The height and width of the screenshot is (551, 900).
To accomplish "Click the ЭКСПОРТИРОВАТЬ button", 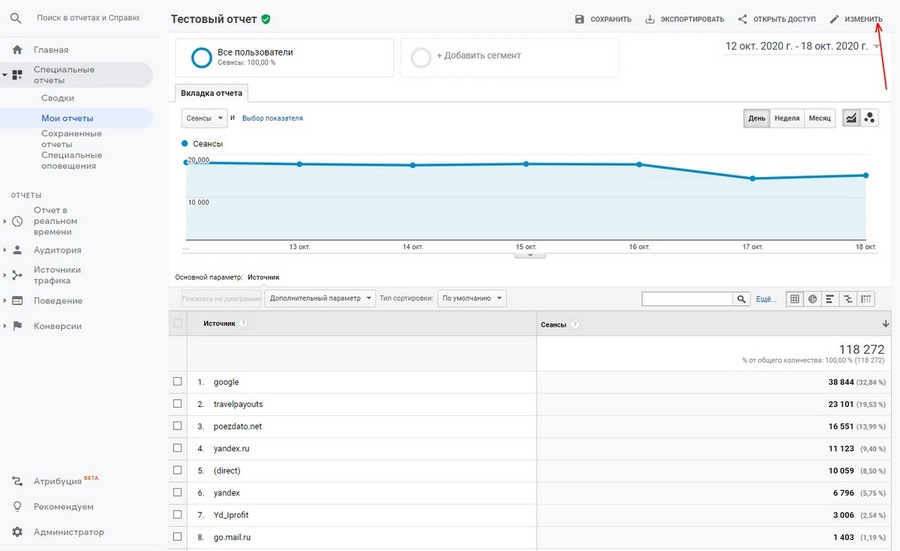I will 685,19.
